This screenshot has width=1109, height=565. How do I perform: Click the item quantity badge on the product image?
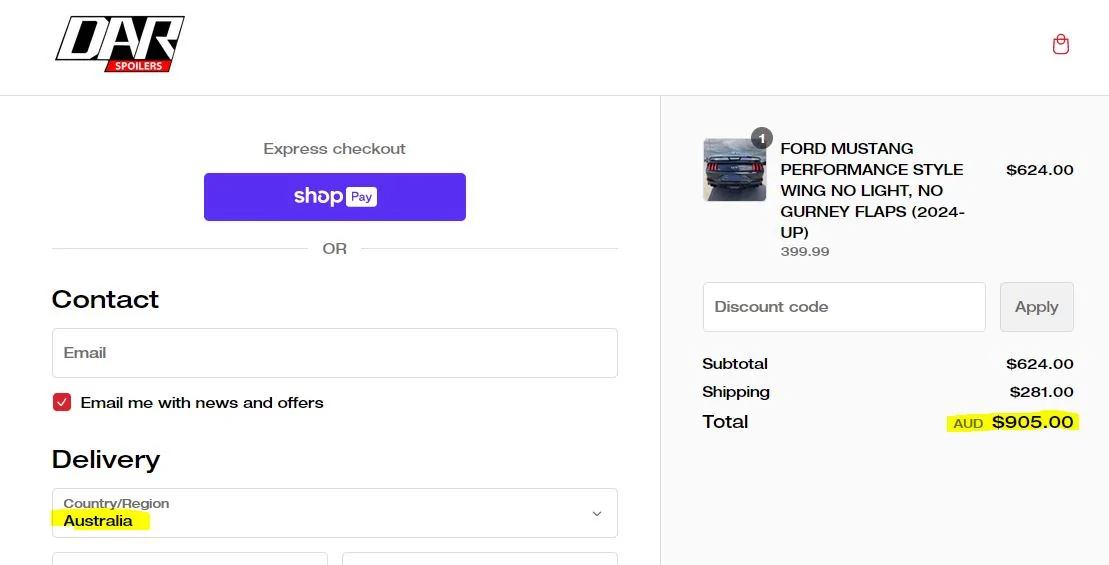(762, 138)
